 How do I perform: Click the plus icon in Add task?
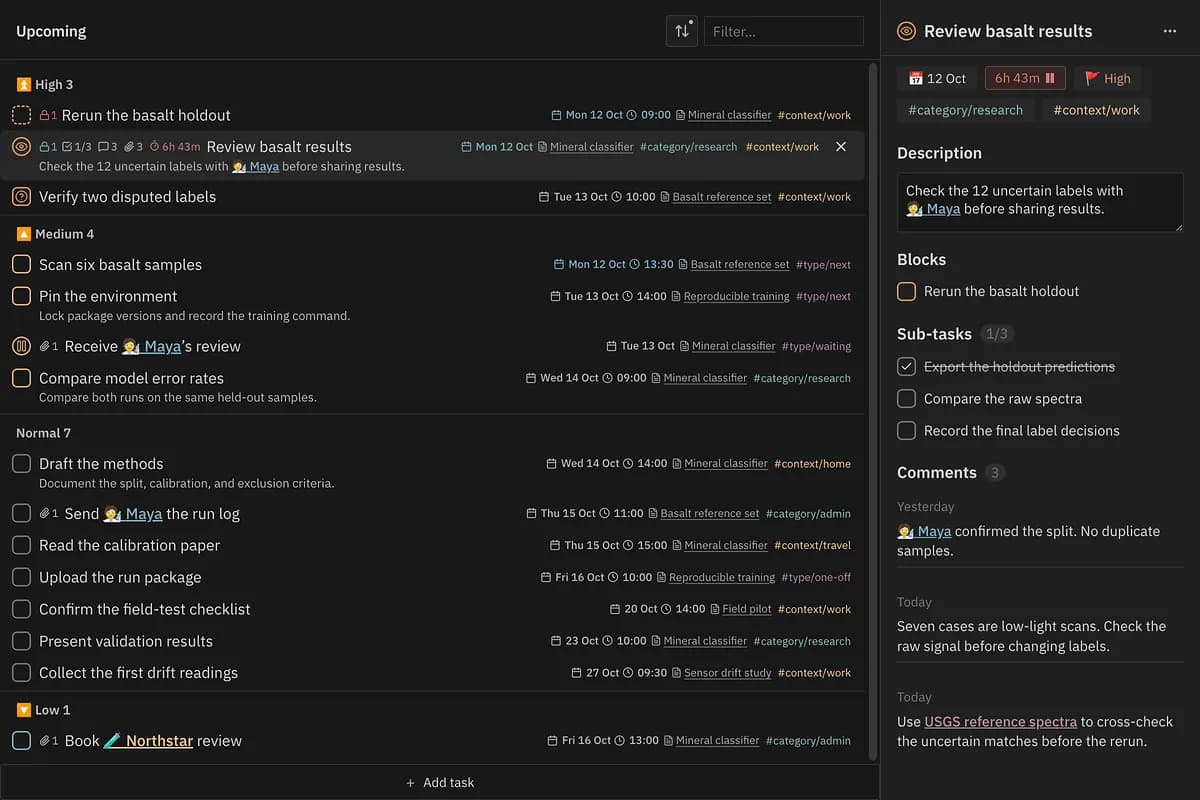(x=410, y=783)
